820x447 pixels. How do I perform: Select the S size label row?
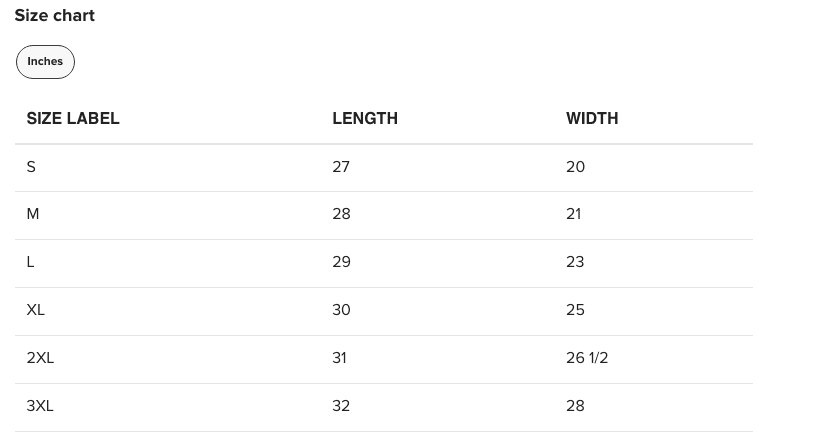tap(31, 167)
